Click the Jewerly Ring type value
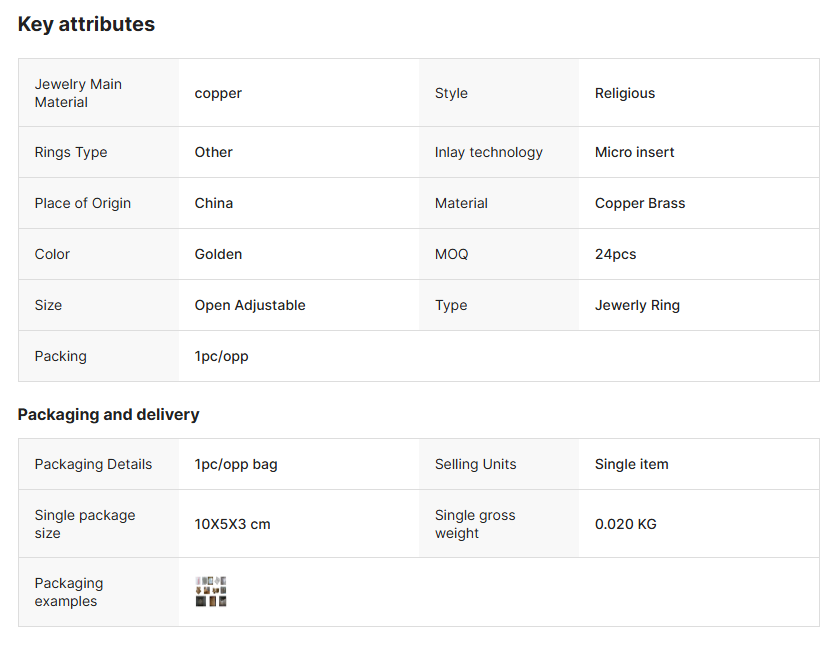This screenshot has height=646, width=831. pos(637,305)
